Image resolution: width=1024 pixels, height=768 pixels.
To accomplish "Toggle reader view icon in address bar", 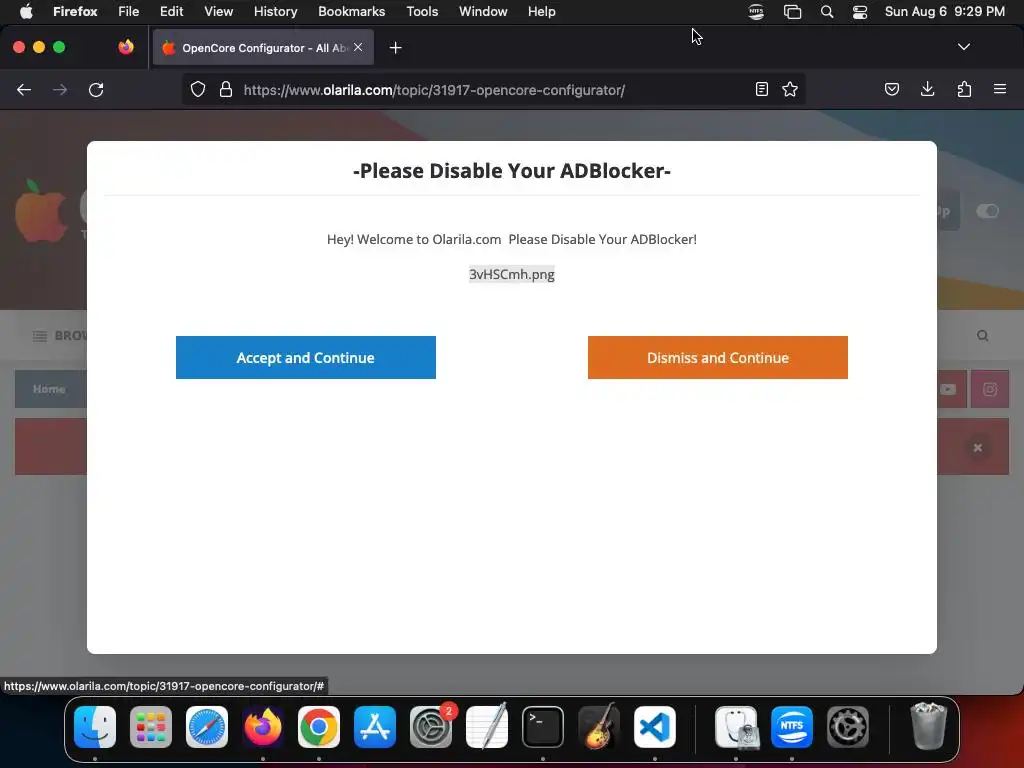I will [761, 89].
